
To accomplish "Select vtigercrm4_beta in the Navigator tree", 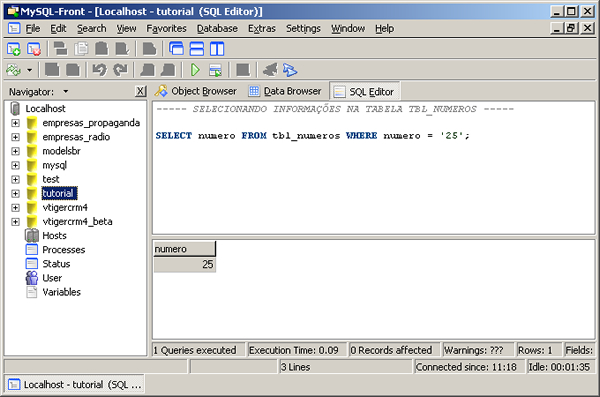I will click(x=77, y=221).
